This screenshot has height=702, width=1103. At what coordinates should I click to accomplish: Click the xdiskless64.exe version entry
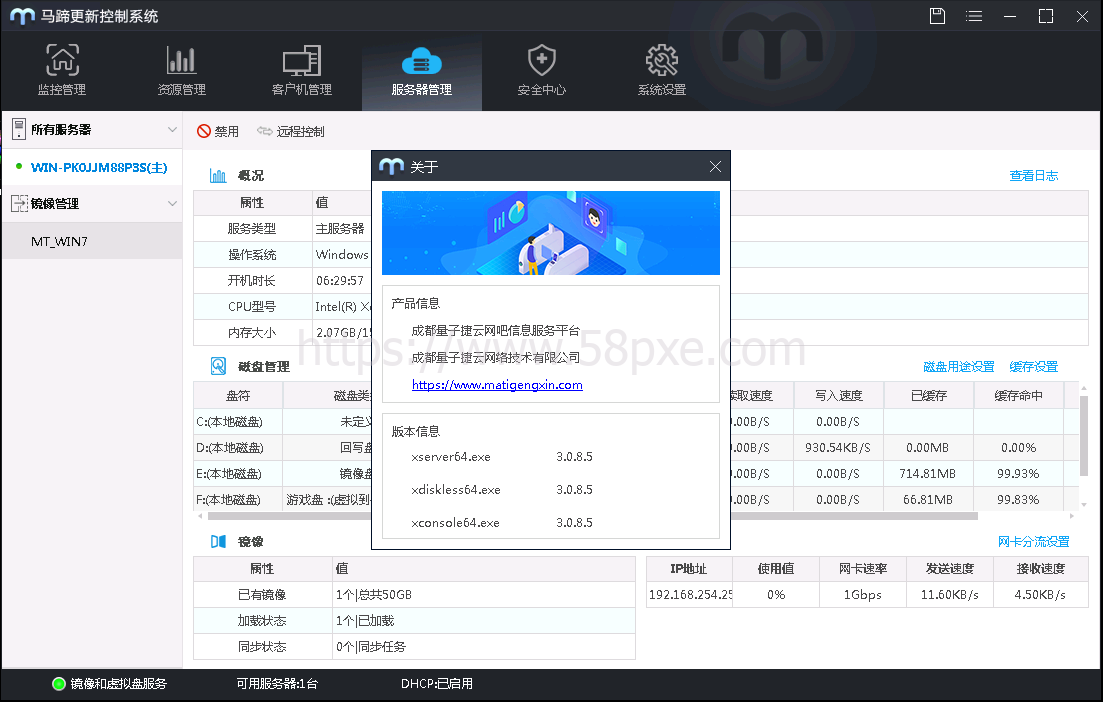[x=456, y=490]
